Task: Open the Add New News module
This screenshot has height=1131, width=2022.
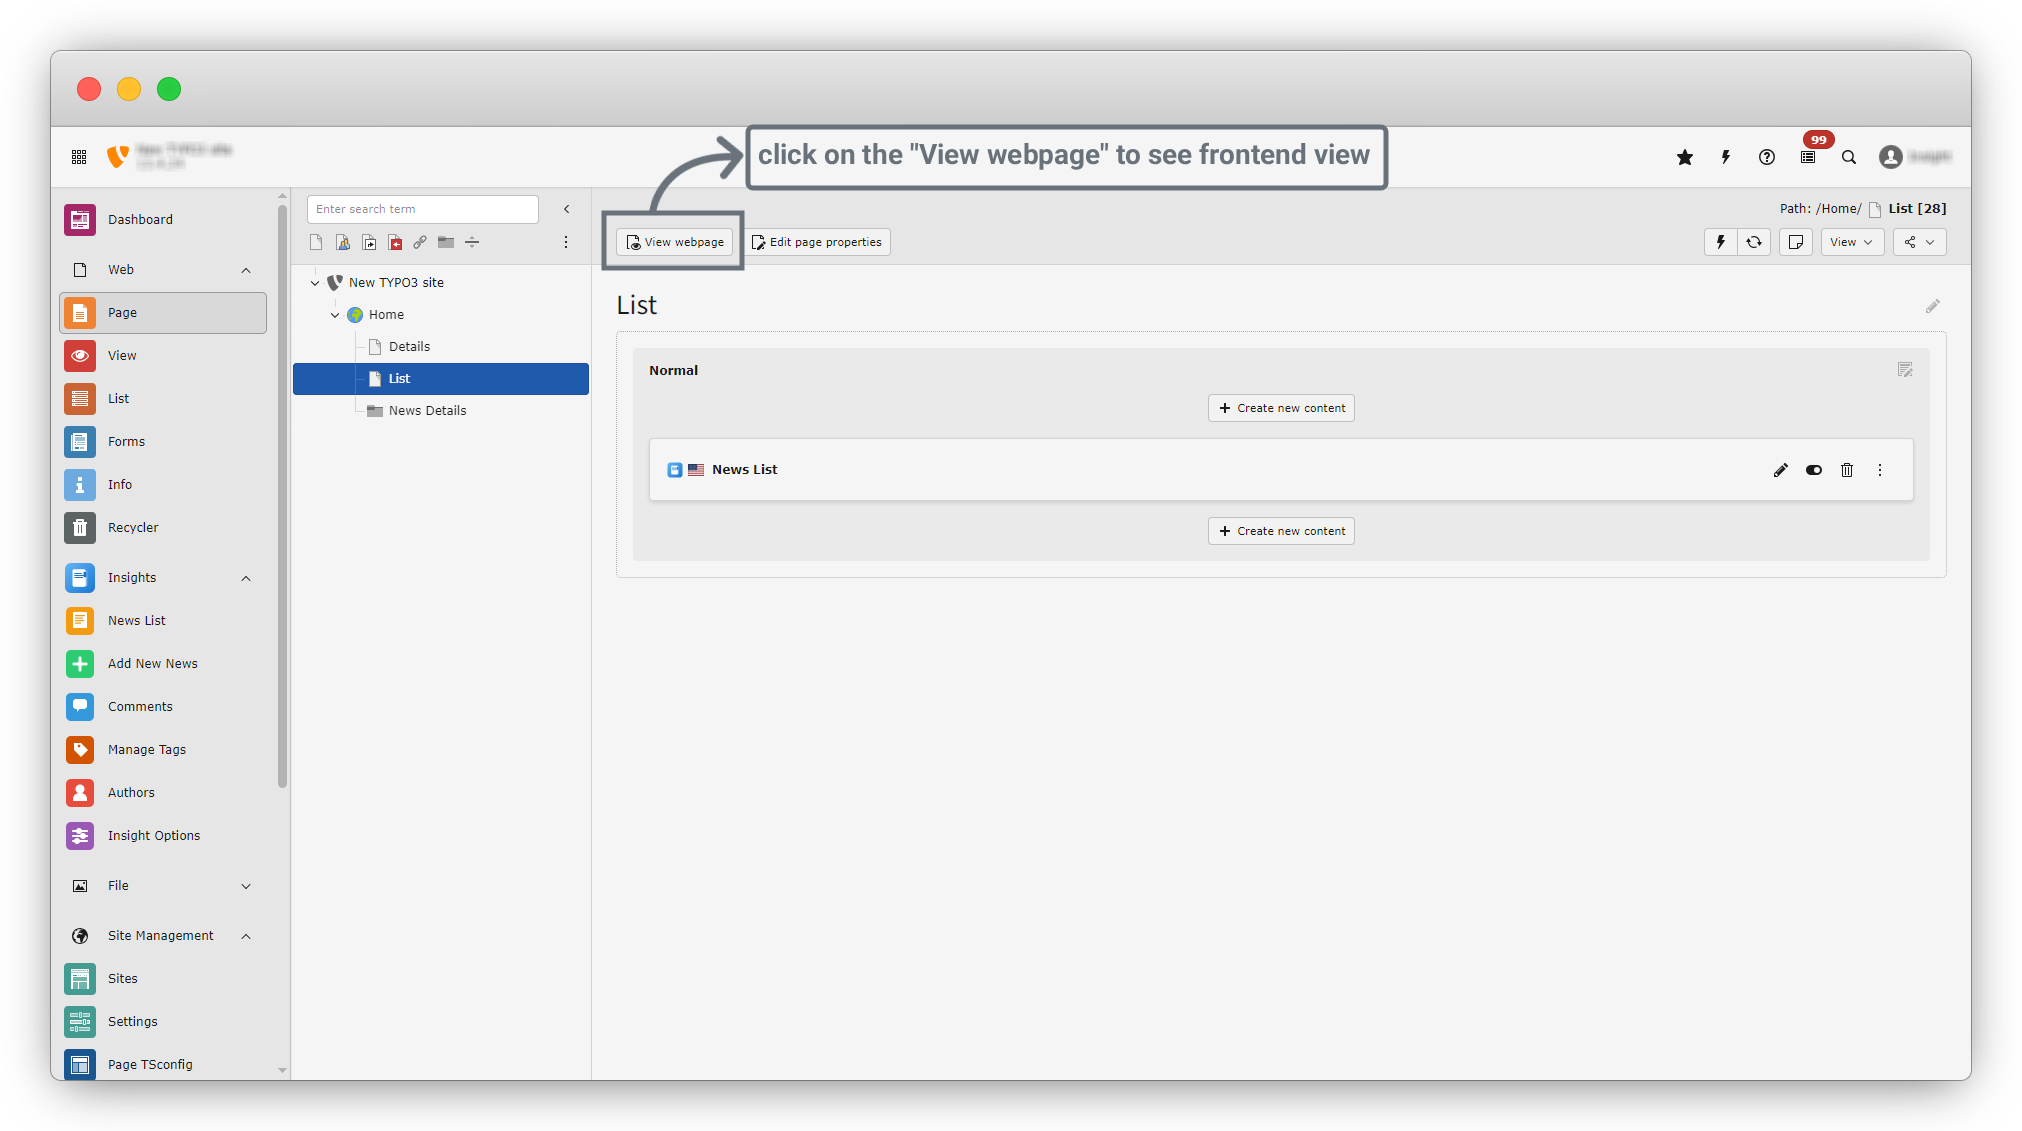Action: [152, 664]
